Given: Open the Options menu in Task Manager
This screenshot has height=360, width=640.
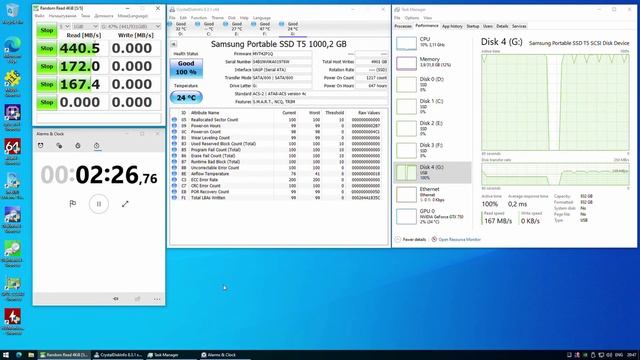Looking at the screenshot, I should coord(412,18).
